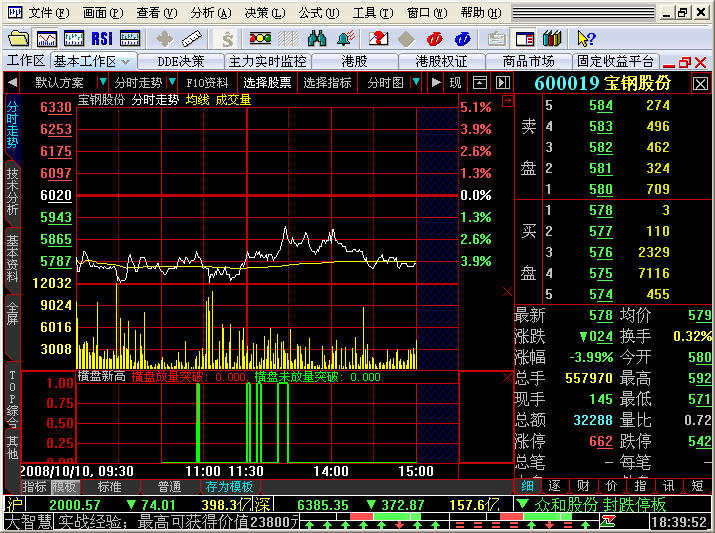Image resolution: width=715 pixels, height=533 pixels.
Task: Toggle the 现 display button
Action: click(x=455, y=83)
